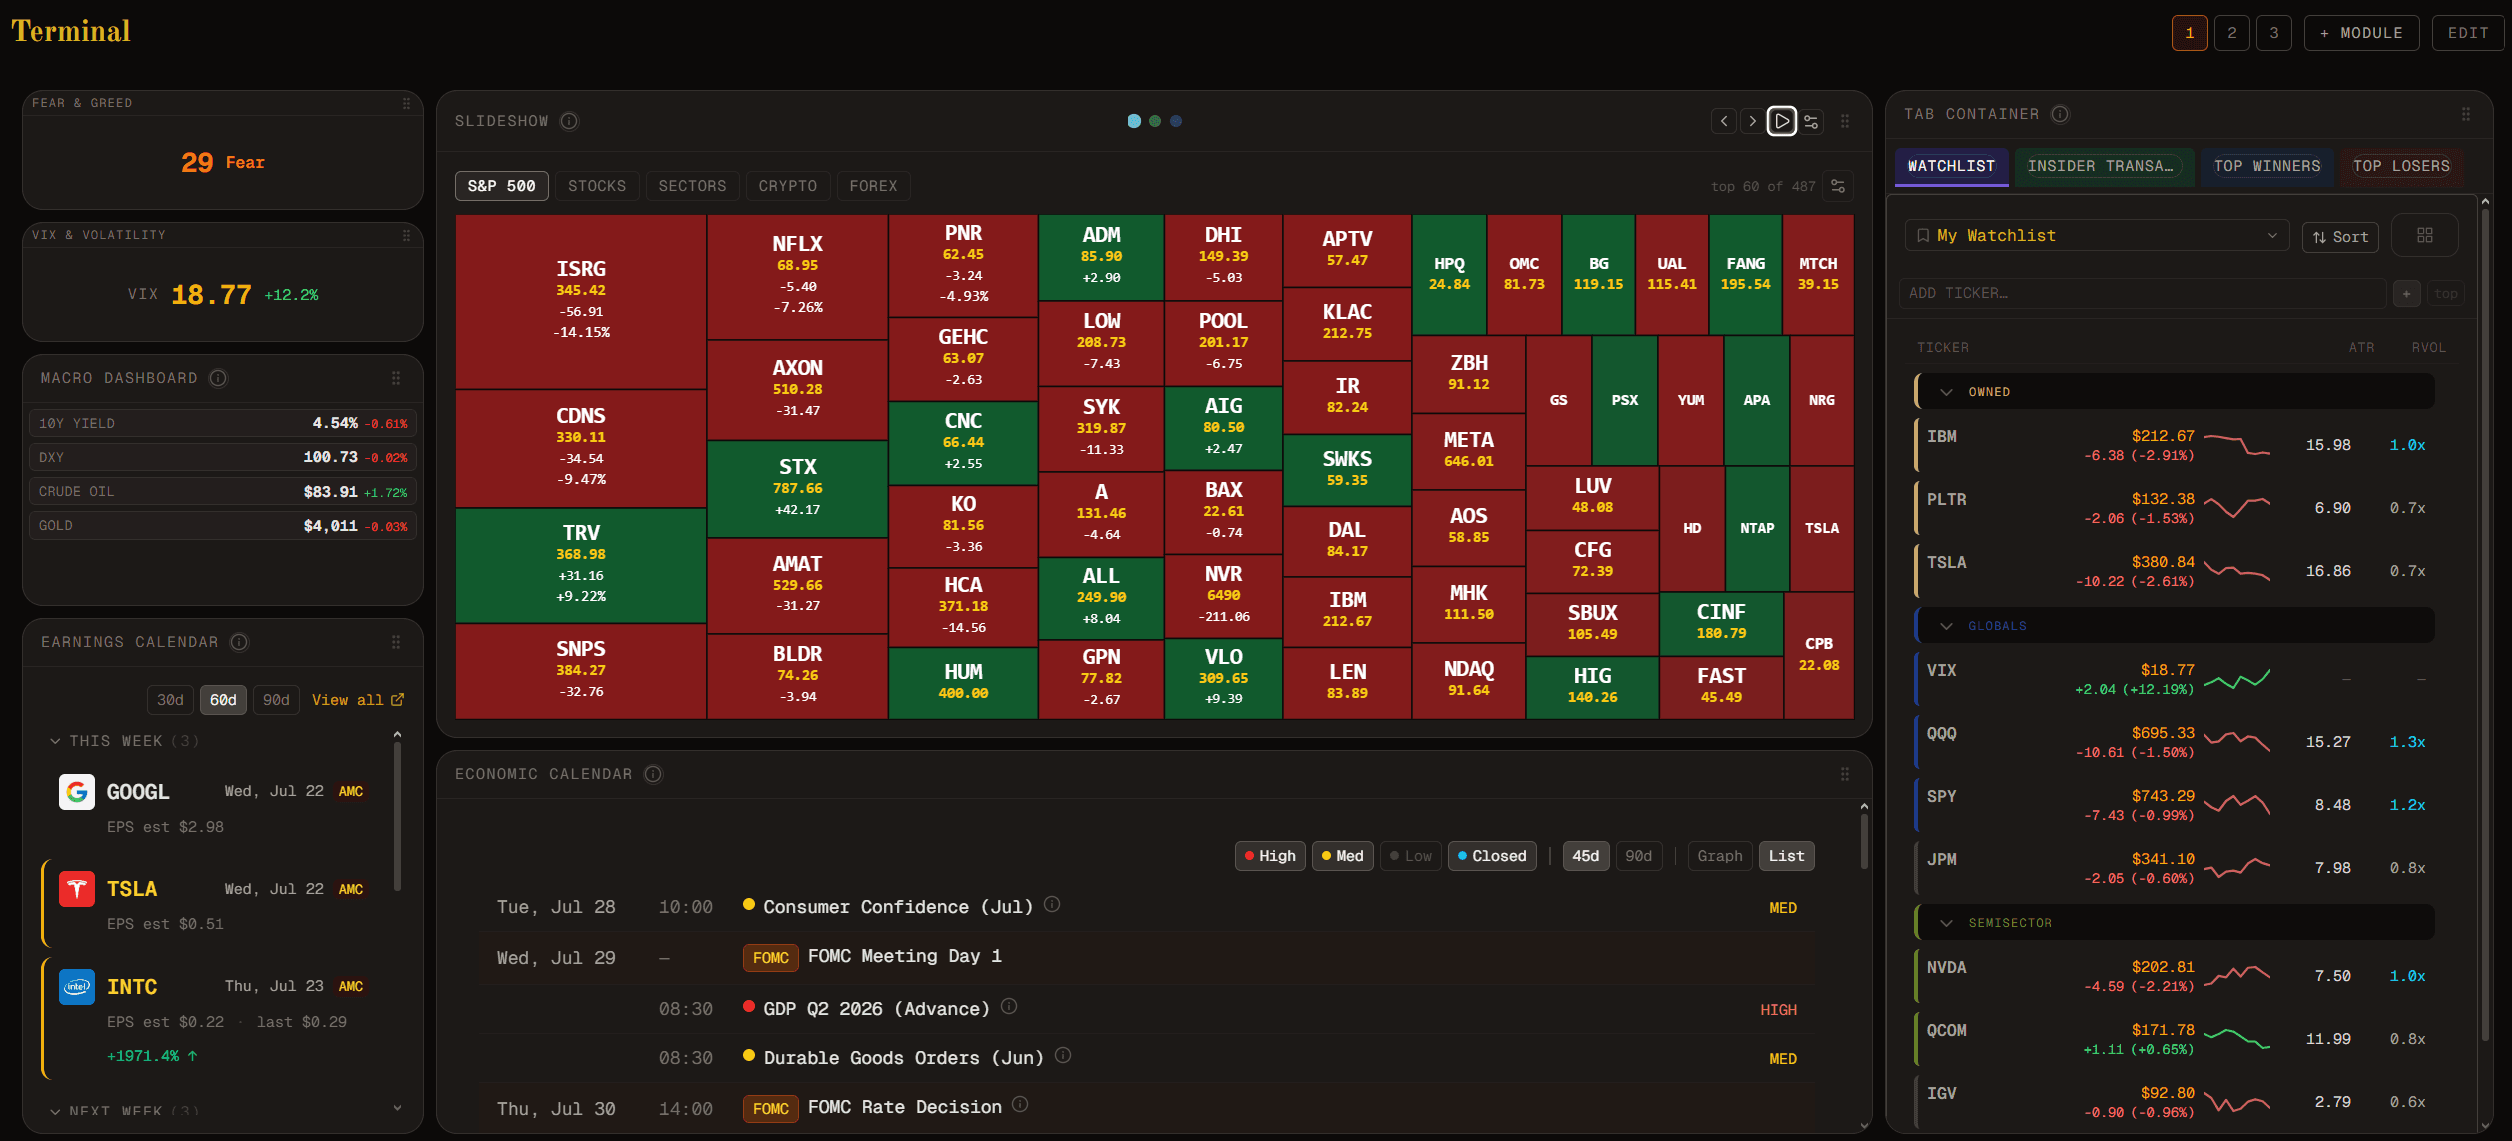This screenshot has width=2512, height=1141.
Task: Go to previous slide in slideshow
Action: [1724, 121]
